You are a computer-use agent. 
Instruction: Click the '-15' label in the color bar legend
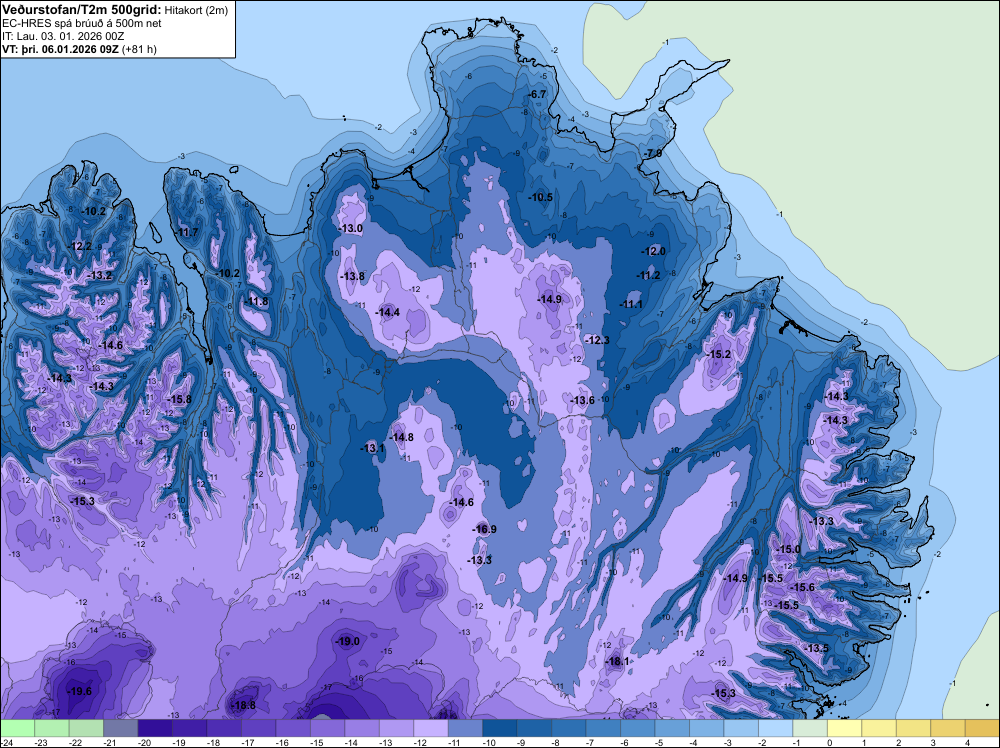317,743
